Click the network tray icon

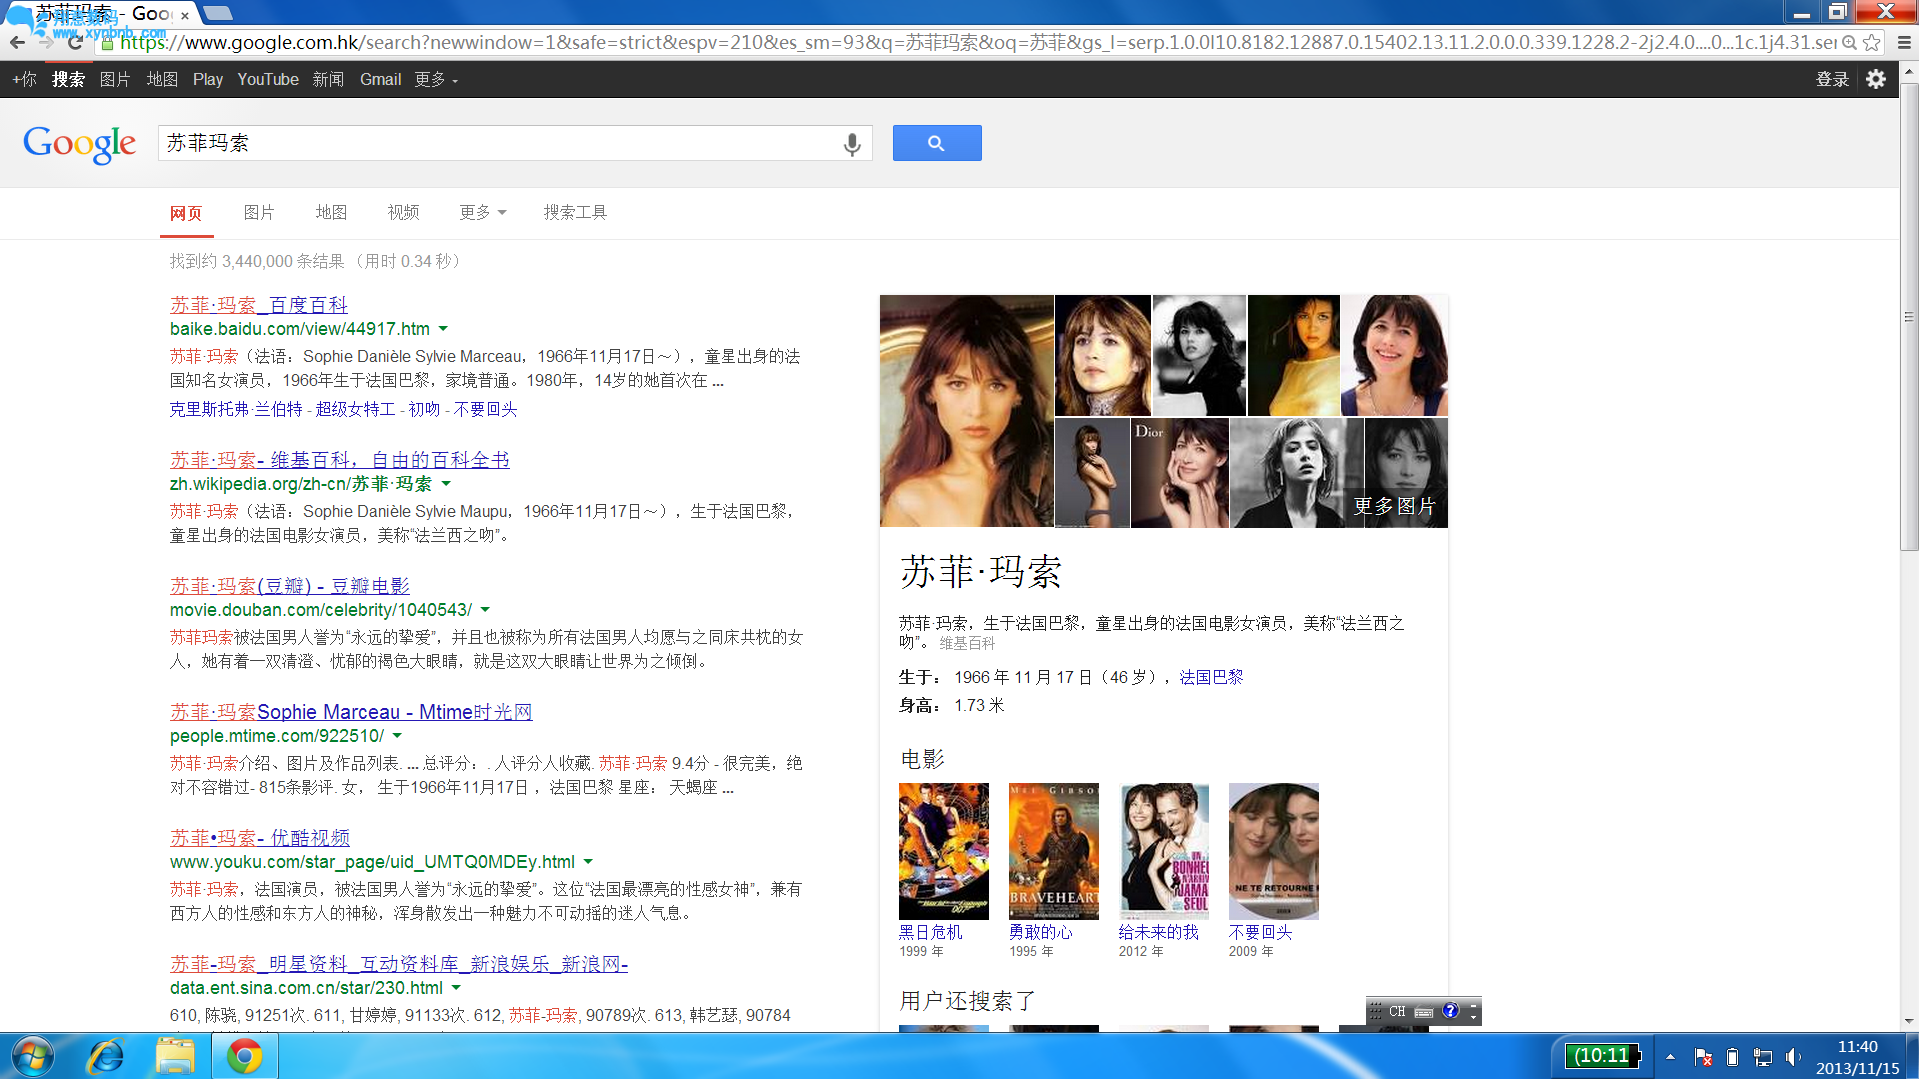[1763, 1057]
